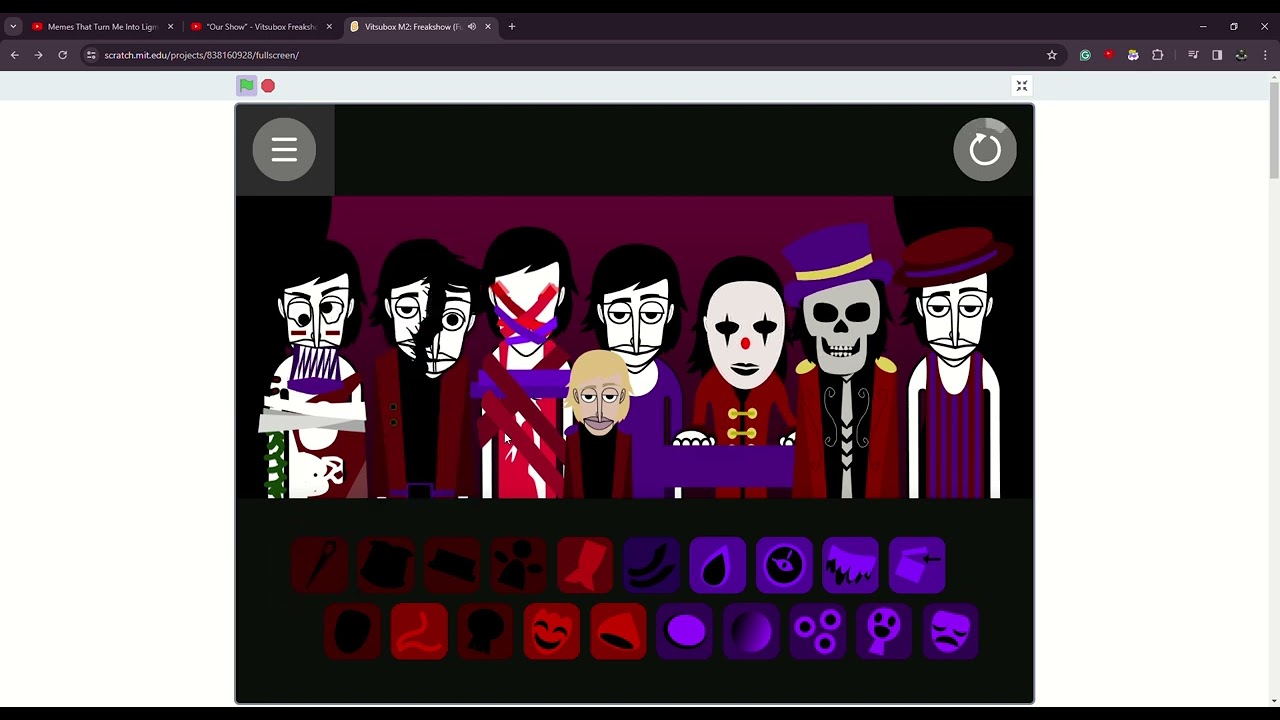Image resolution: width=1280 pixels, height=720 pixels.
Task: Close the "Our Show" Vitsubox tab
Action: click(x=329, y=27)
